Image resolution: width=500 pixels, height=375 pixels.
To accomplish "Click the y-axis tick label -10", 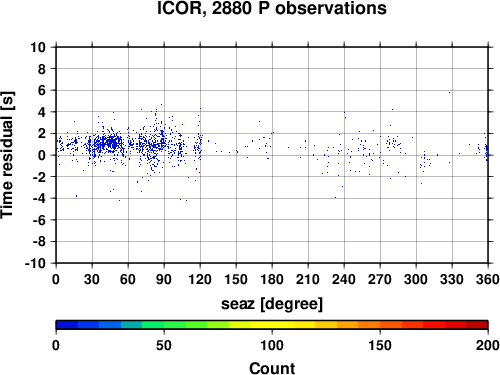I will click(x=35, y=263).
